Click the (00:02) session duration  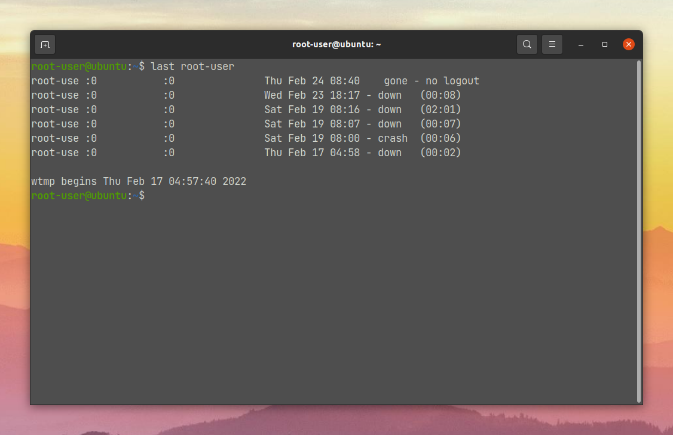[440, 152]
